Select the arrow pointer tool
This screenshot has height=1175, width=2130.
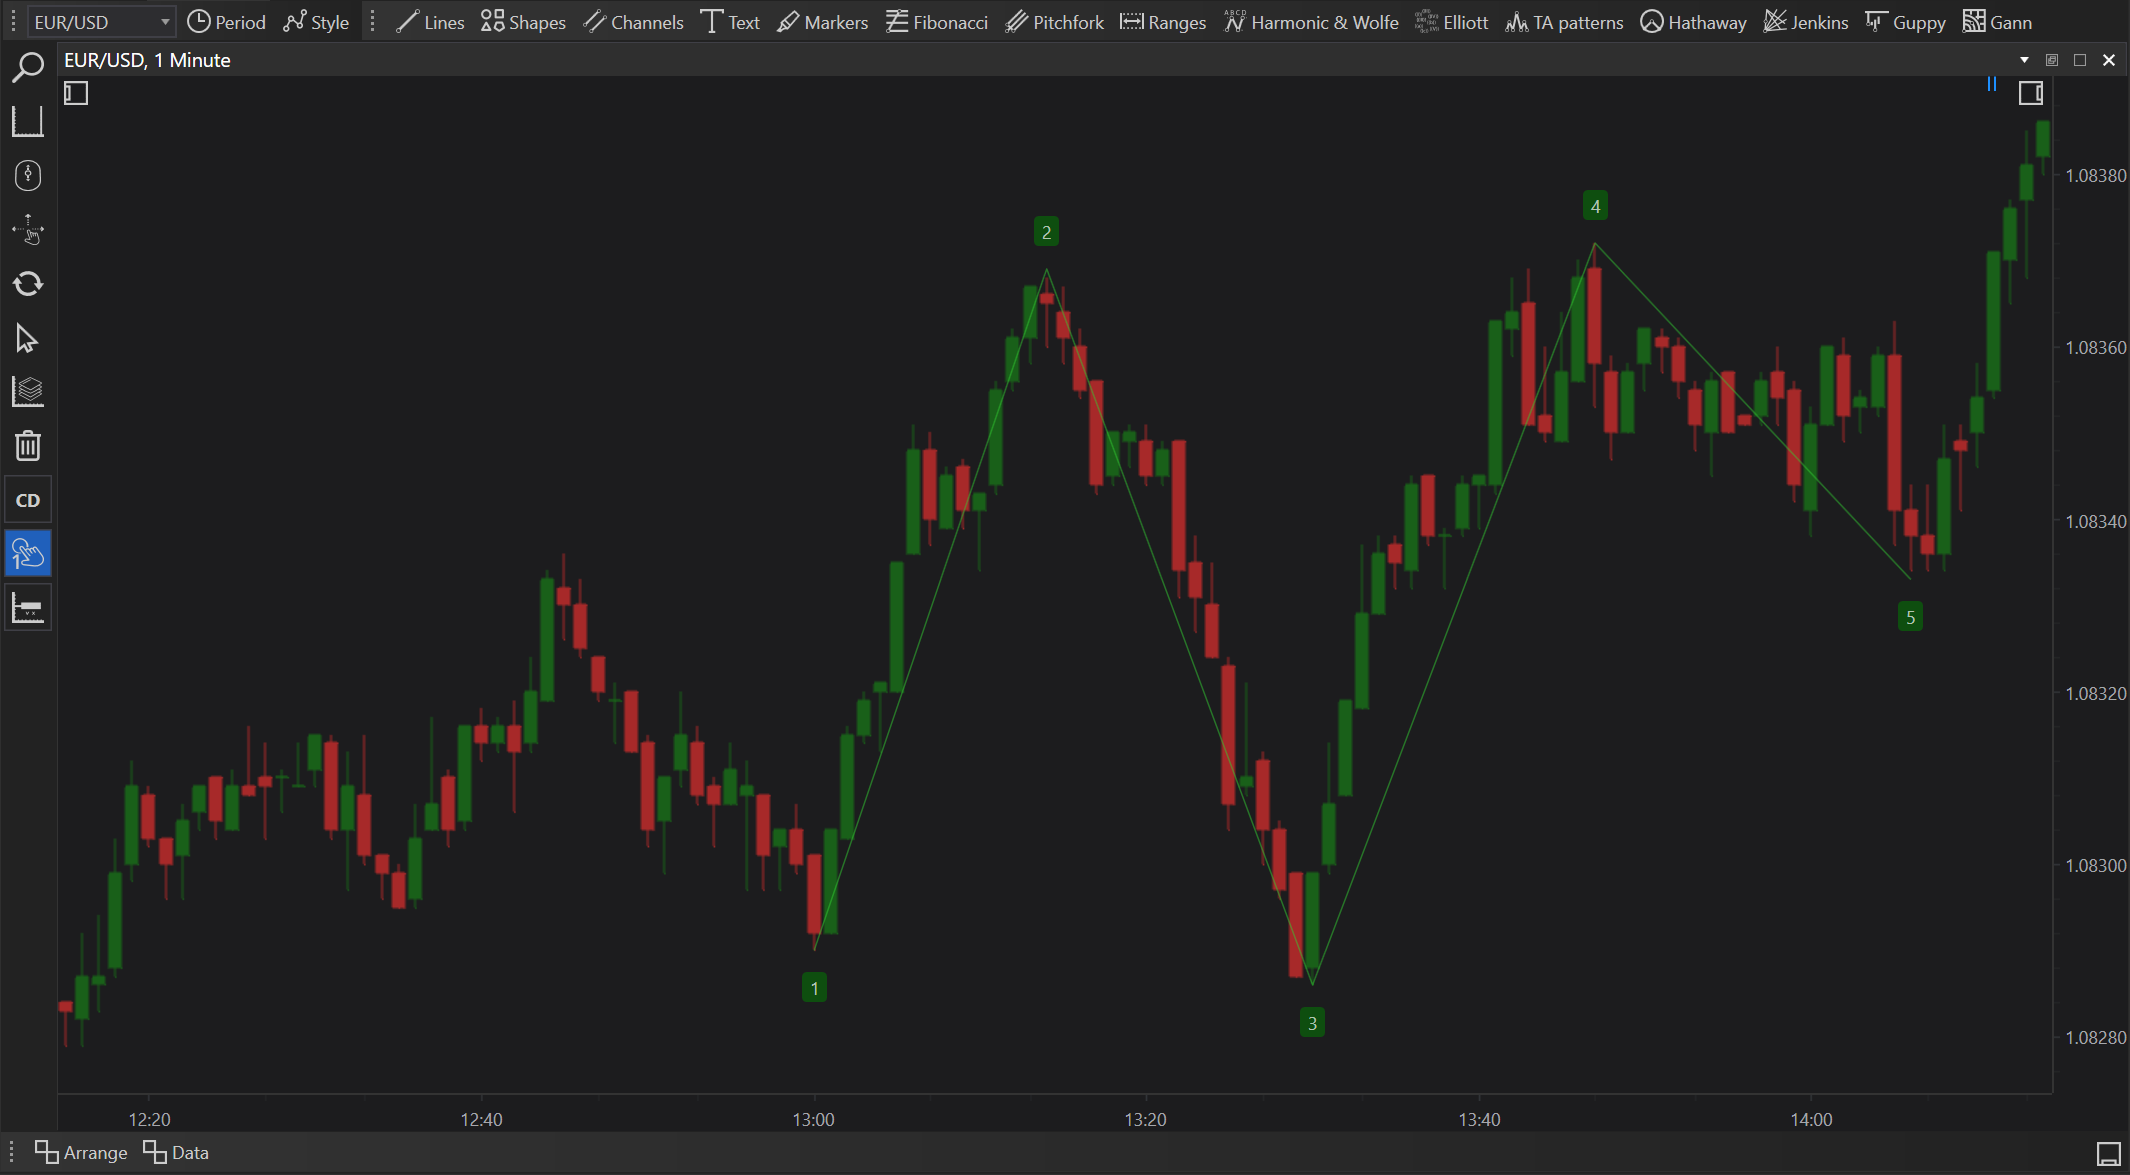click(27, 338)
